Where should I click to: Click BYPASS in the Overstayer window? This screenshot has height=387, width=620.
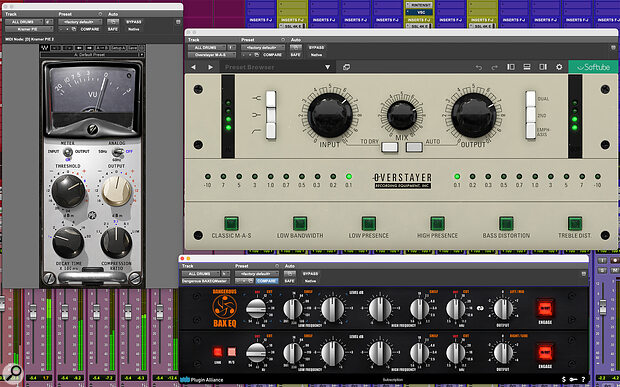316,47
